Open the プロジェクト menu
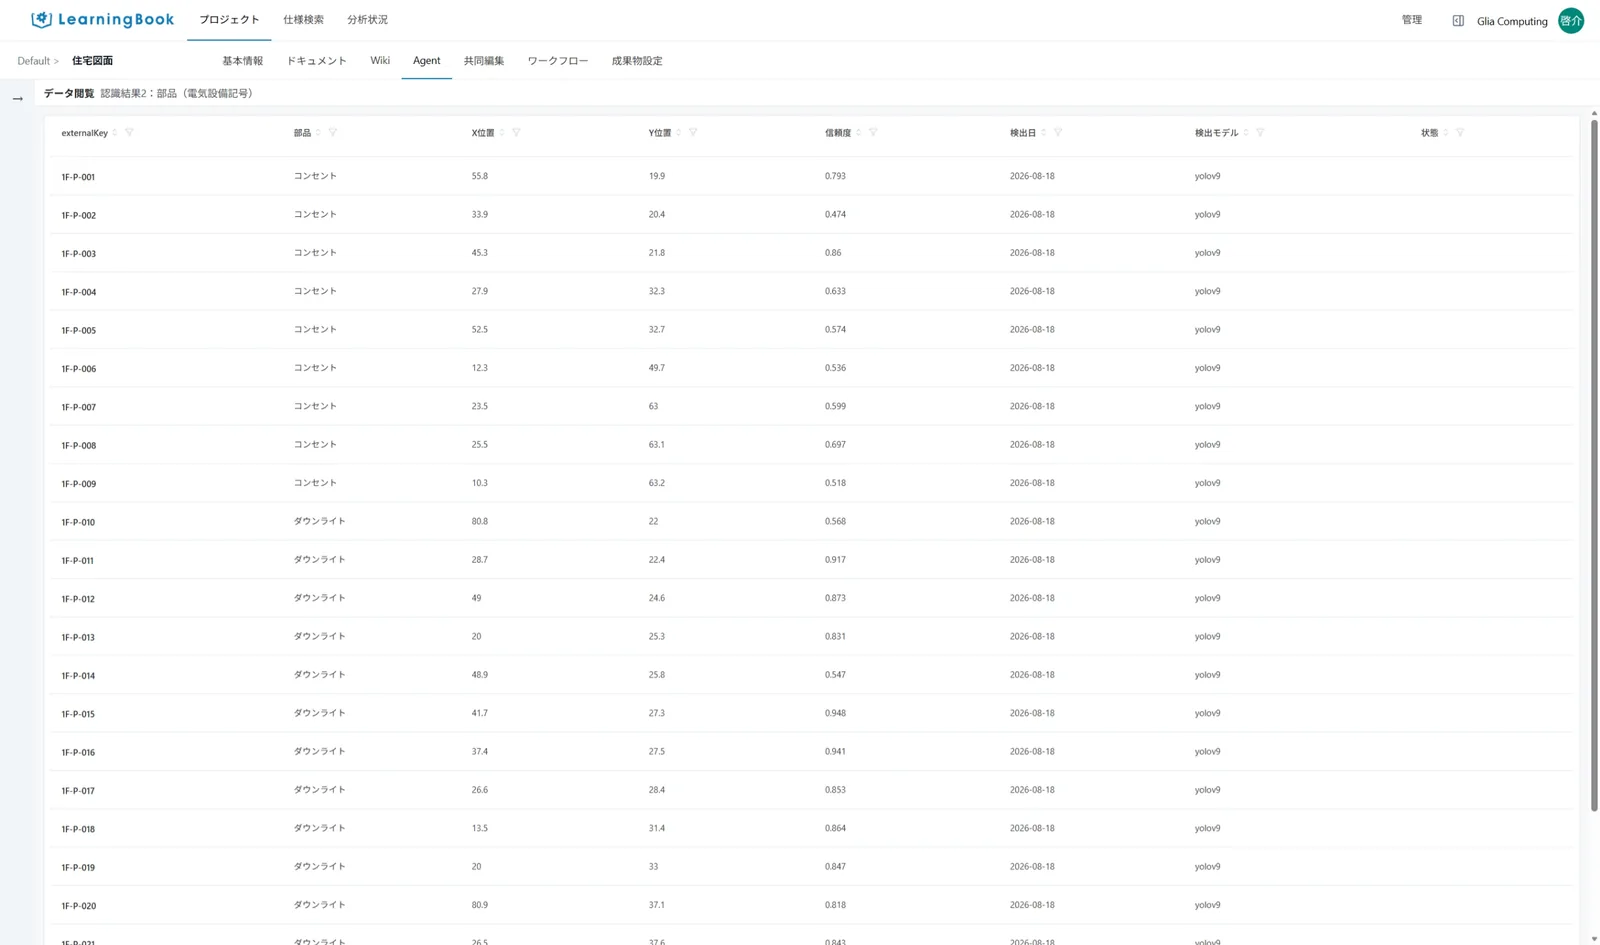 [229, 20]
